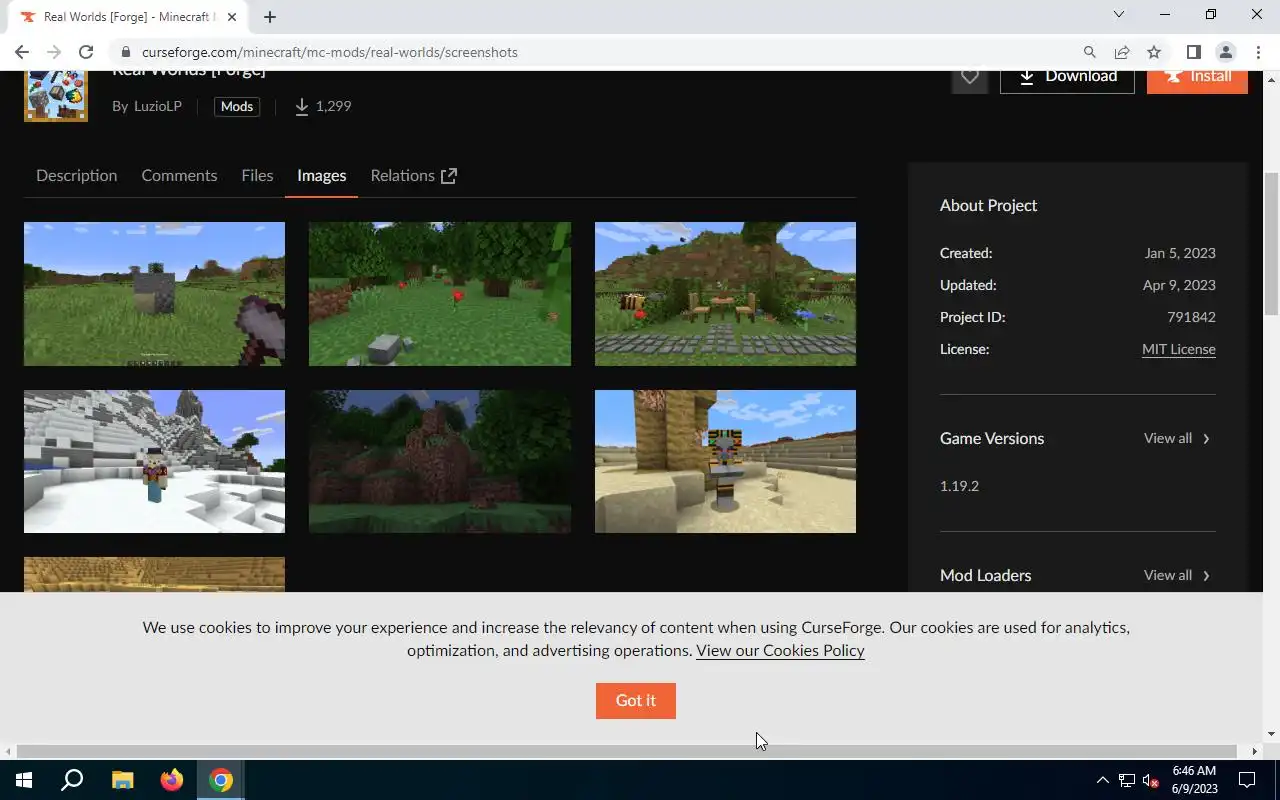Viewport: 1280px width, 800px height.
Task: Switch to the Files tab
Action: tap(257, 175)
